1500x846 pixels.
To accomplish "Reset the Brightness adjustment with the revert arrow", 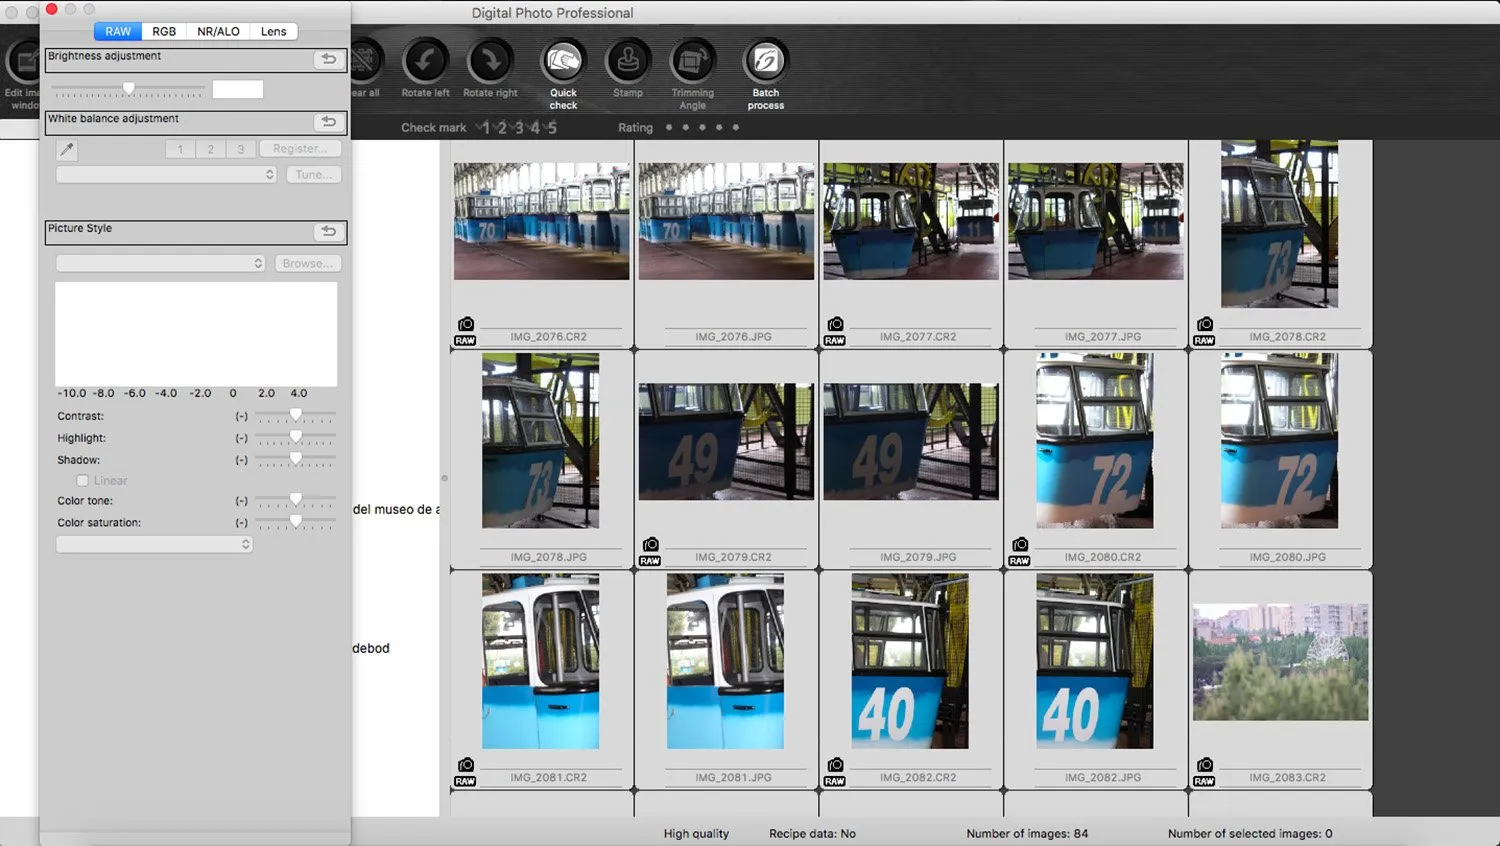I will click(x=328, y=59).
